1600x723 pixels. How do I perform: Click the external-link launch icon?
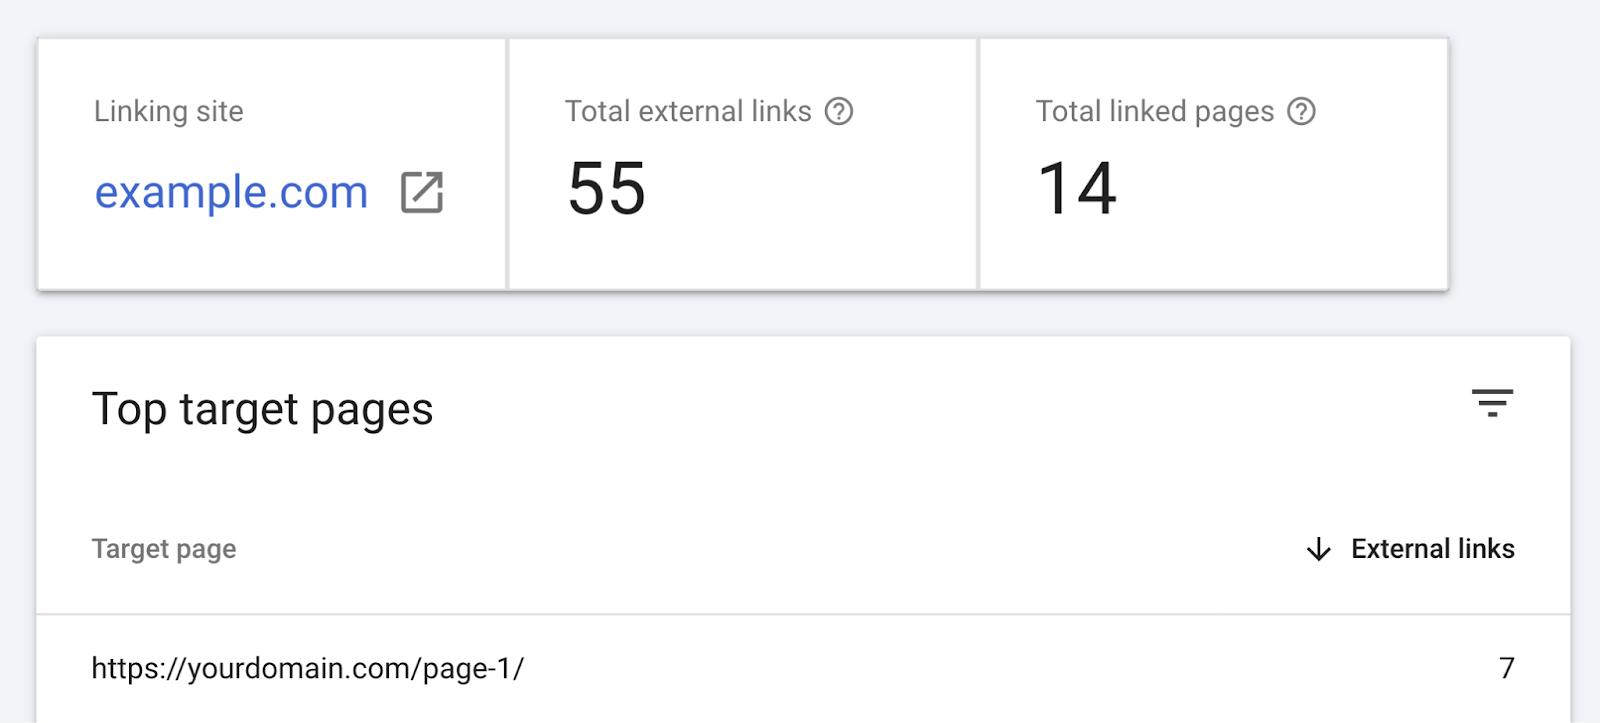421,191
